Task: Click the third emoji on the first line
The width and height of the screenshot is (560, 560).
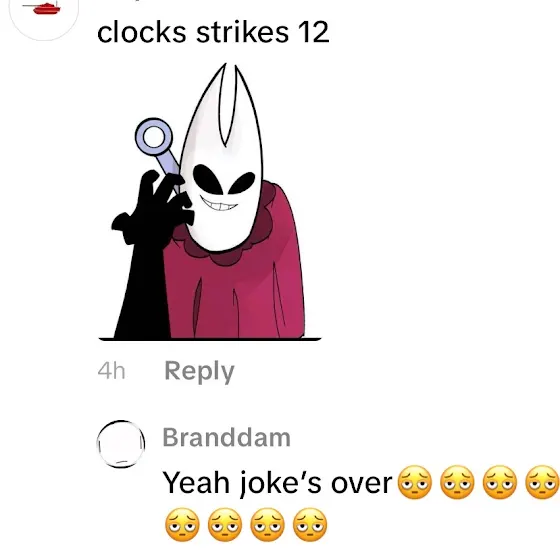Action: point(500,482)
